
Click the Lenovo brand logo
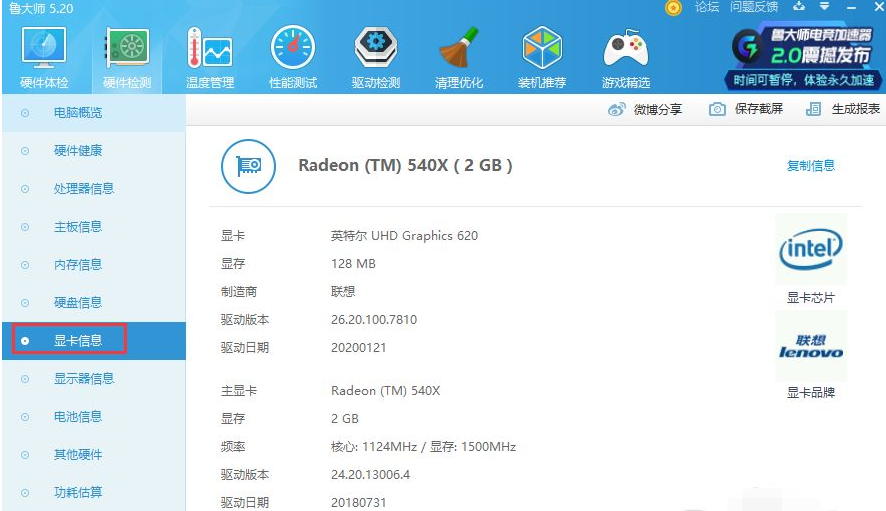(x=811, y=346)
